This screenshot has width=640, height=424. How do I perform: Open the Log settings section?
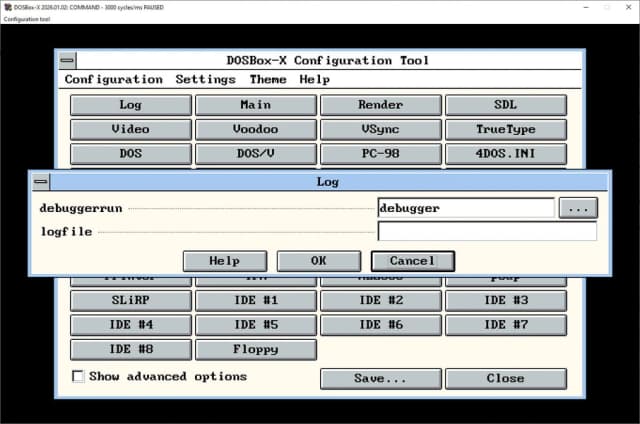131,105
